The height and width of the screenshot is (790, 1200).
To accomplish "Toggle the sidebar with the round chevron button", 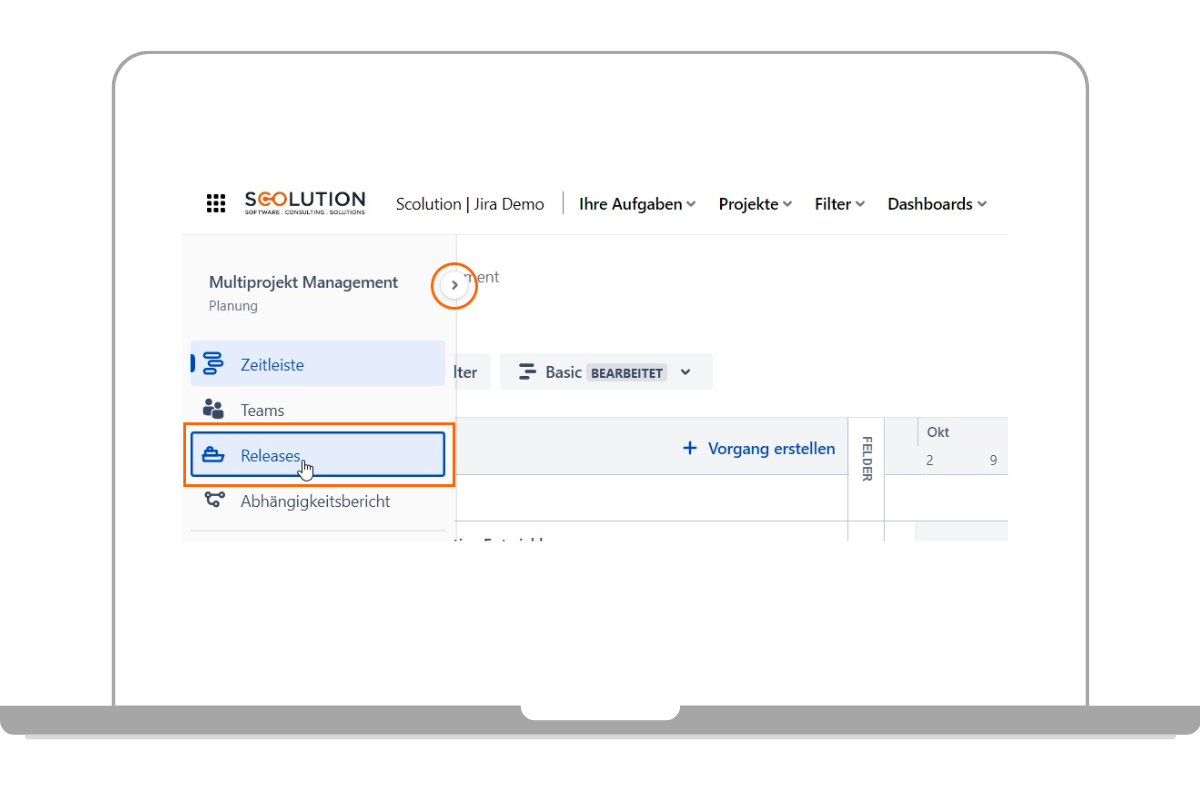I will 454,286.
